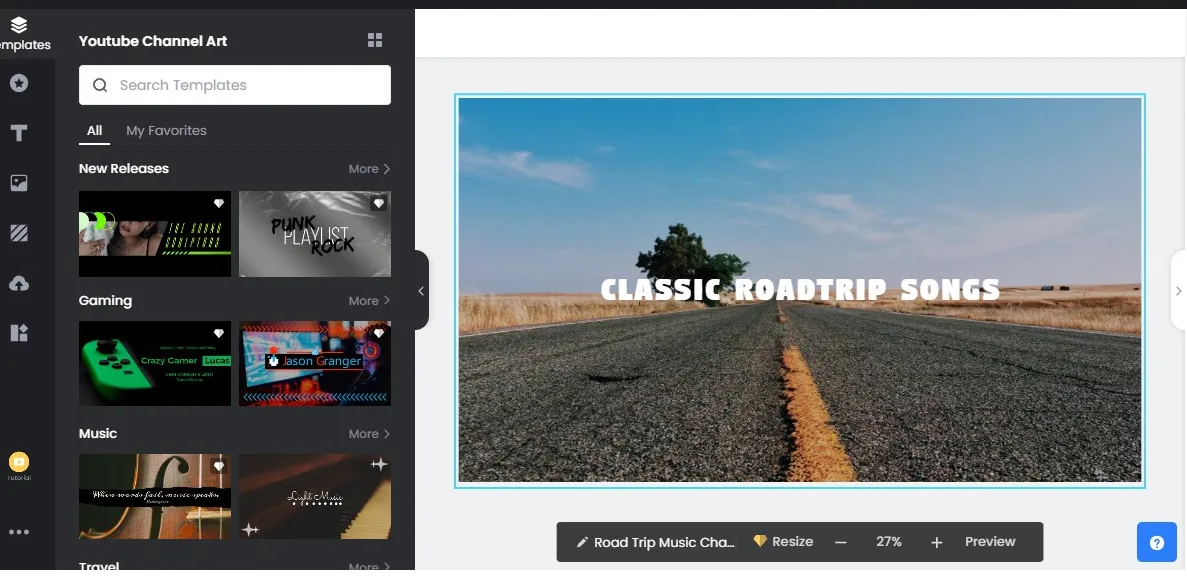Screen dimensions: 1187x577
Task: Zoom out with the minus button
Action: coord(841,542)
